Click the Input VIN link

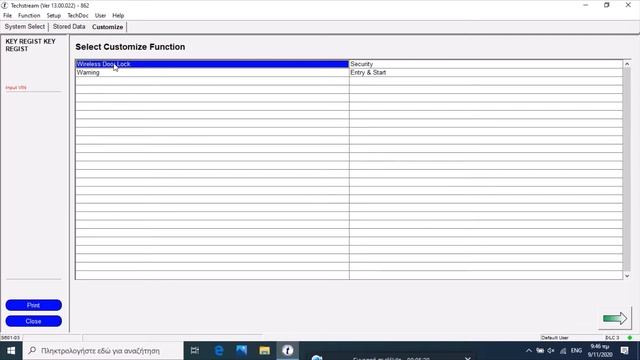click(x=16, y=88)
